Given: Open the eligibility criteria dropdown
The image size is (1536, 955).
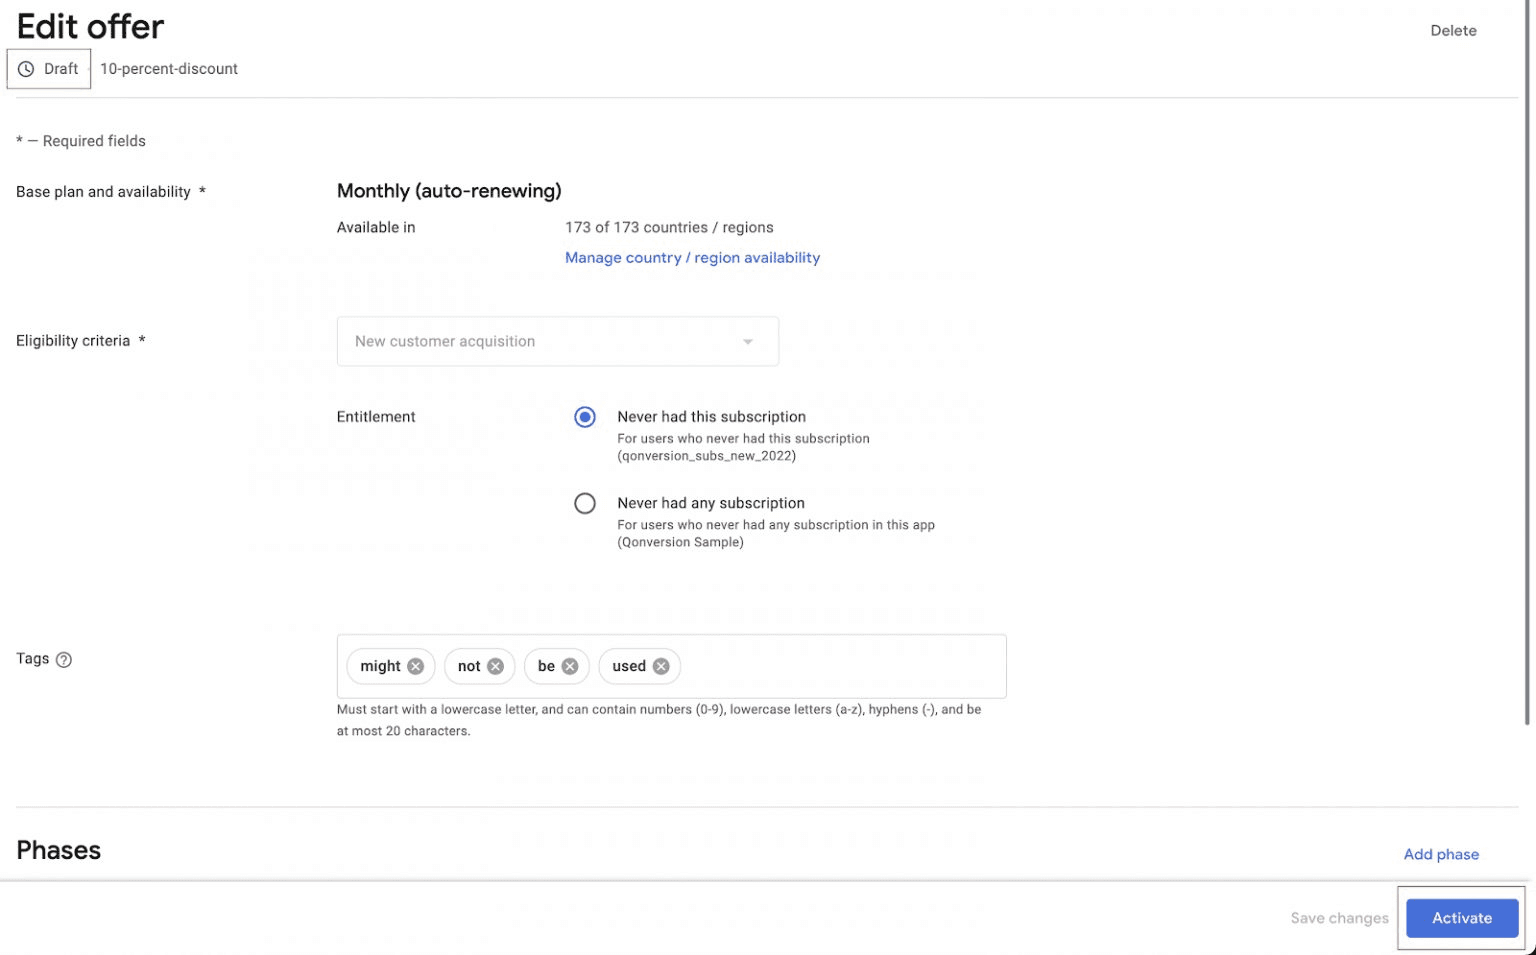Looking at the screenshot, I should tap(557, 341).
